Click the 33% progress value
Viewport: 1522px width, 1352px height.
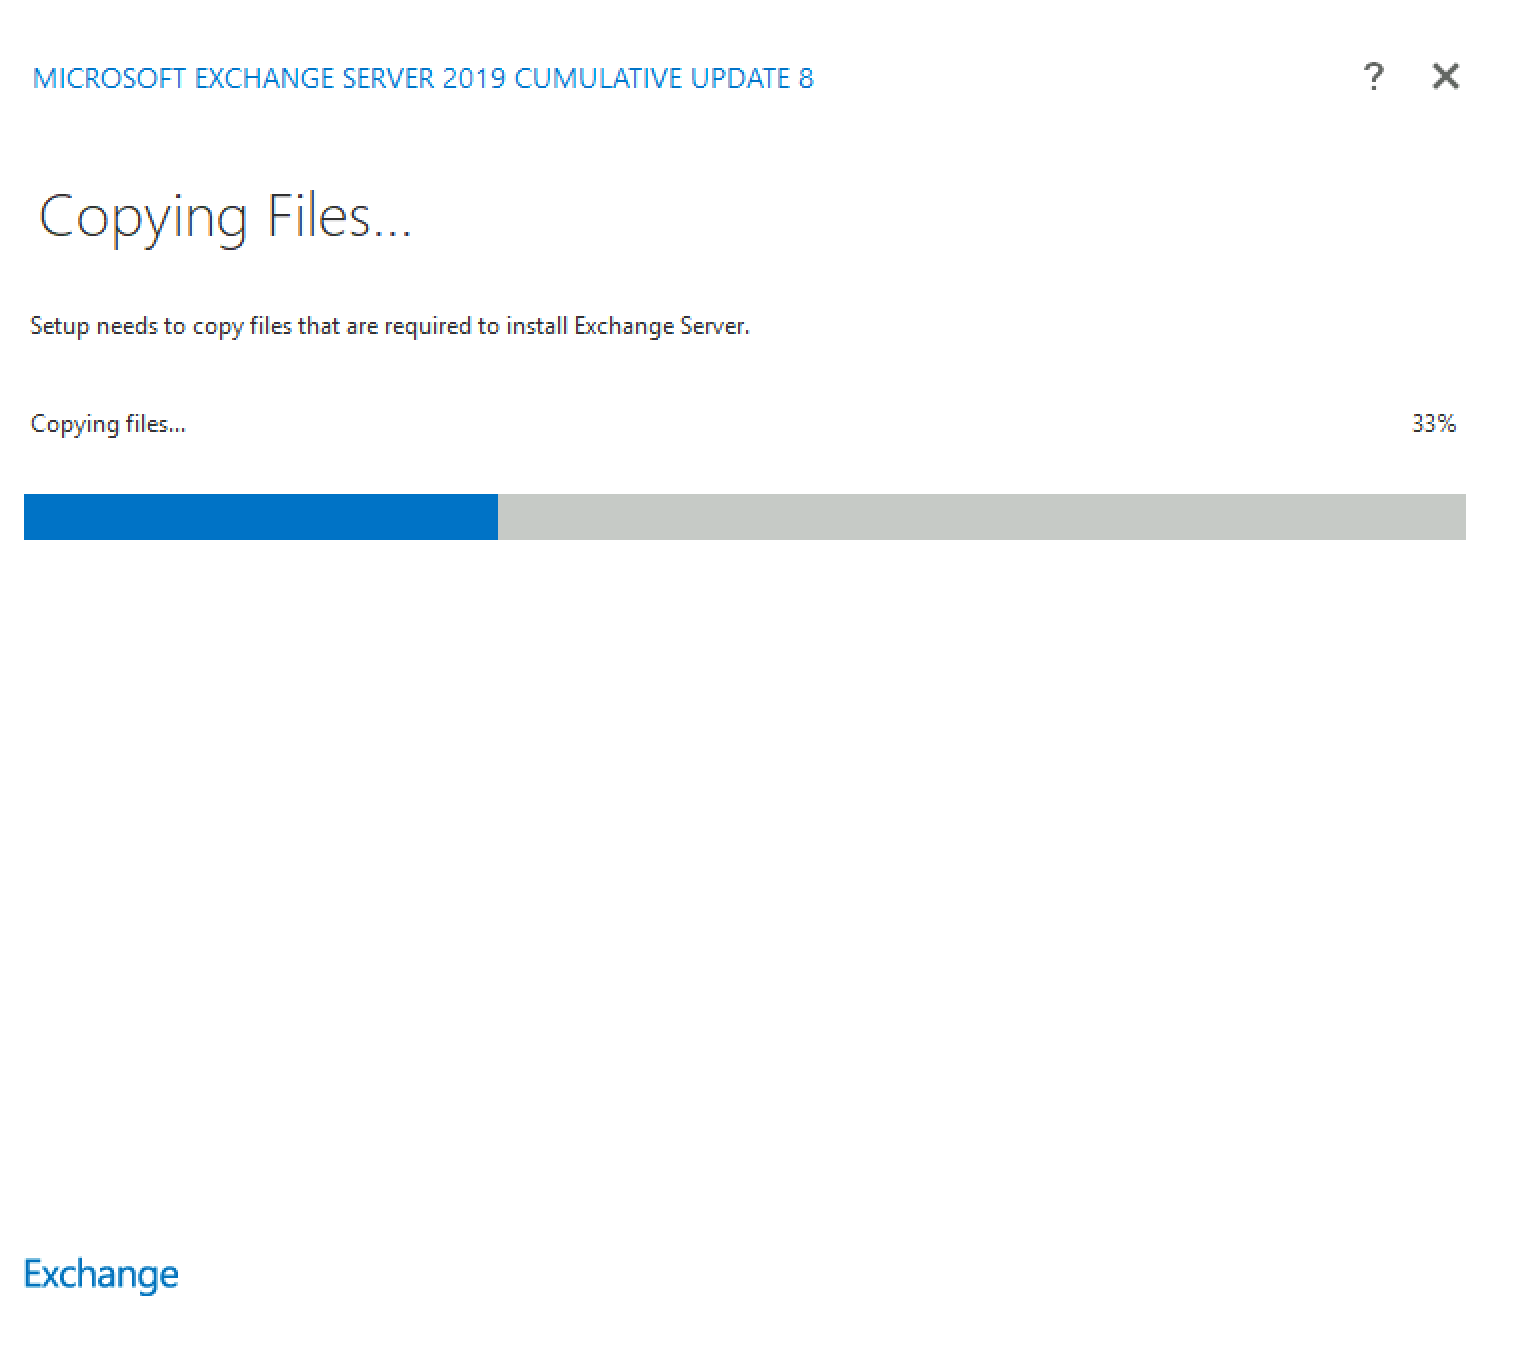tap(1434, 424)
